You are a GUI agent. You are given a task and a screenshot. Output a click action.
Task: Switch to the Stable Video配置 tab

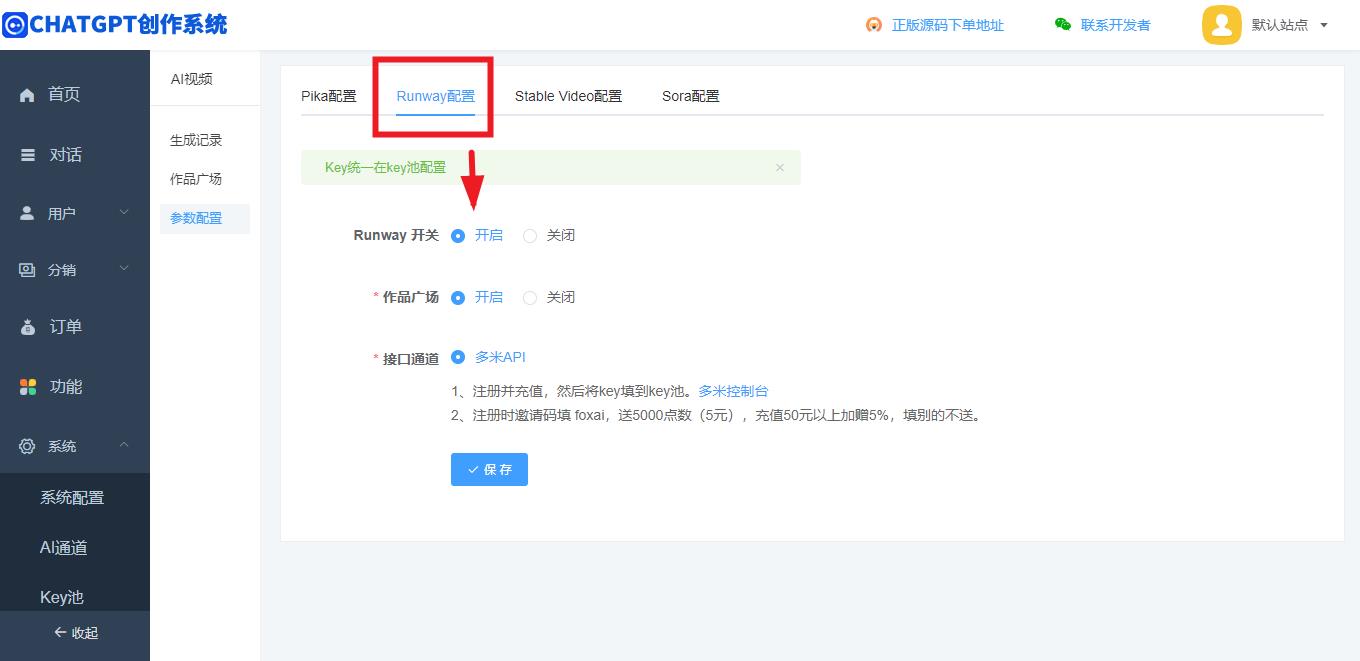tap(568, 96)
